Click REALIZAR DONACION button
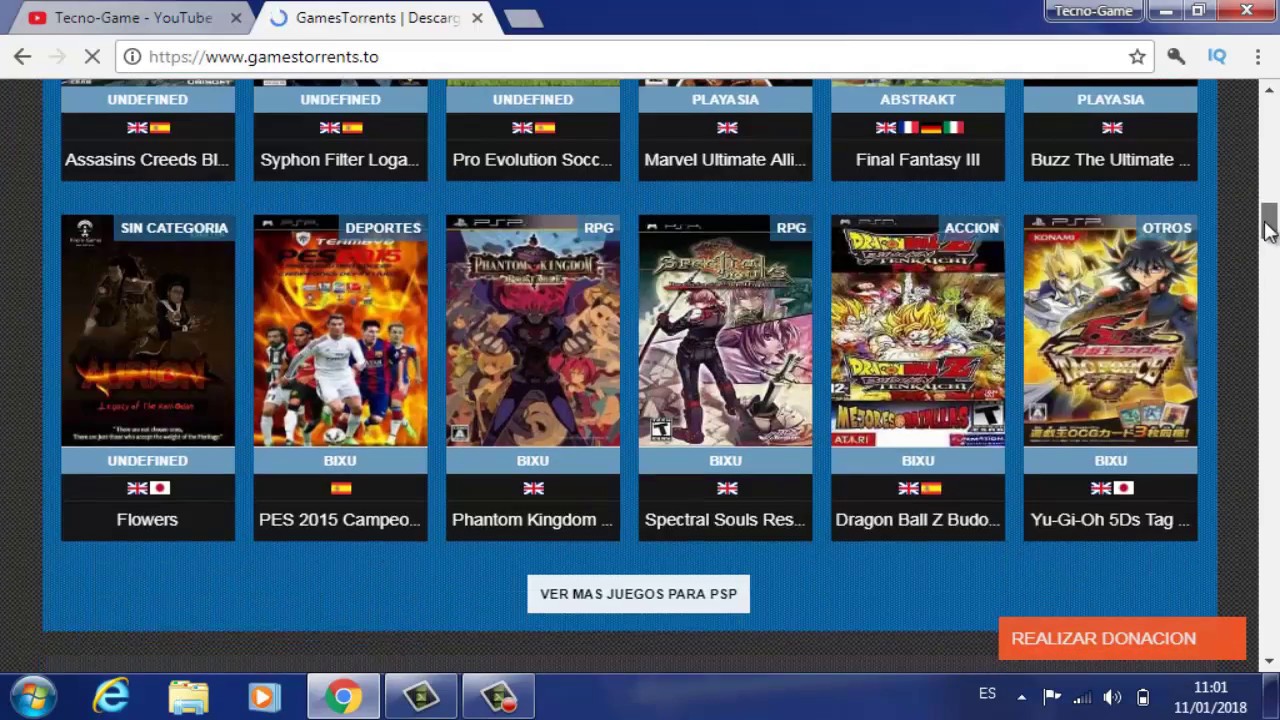Screen dimensions: 1280x720 1122,638
